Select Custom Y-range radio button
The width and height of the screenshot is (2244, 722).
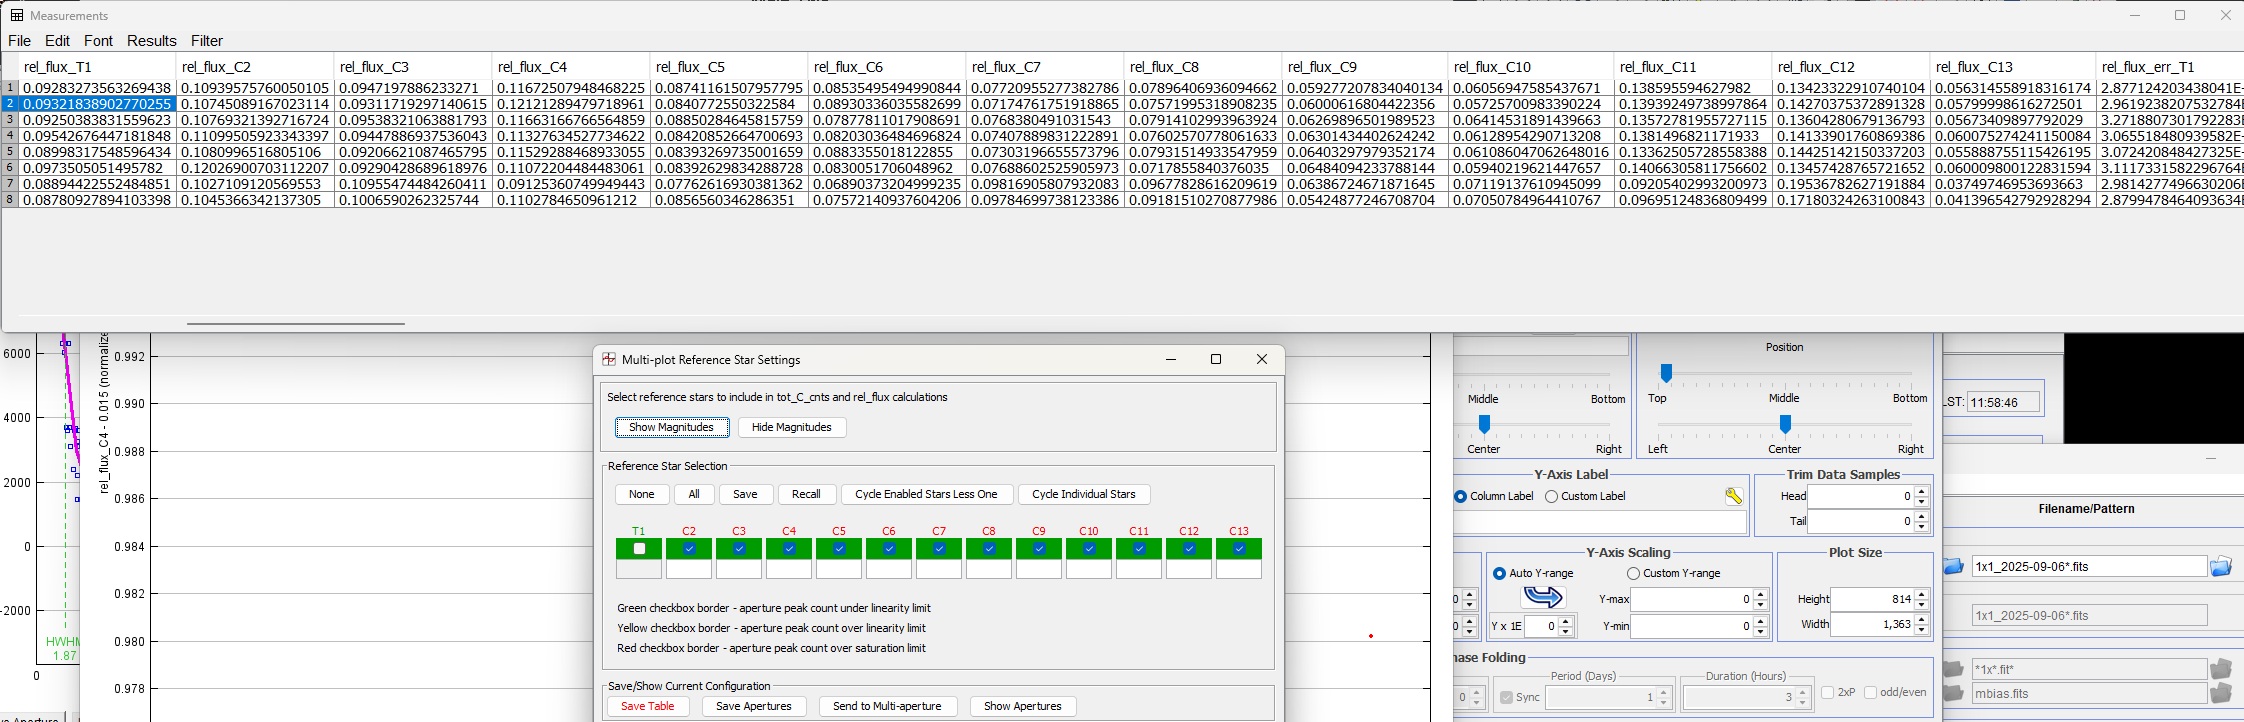1633,574
